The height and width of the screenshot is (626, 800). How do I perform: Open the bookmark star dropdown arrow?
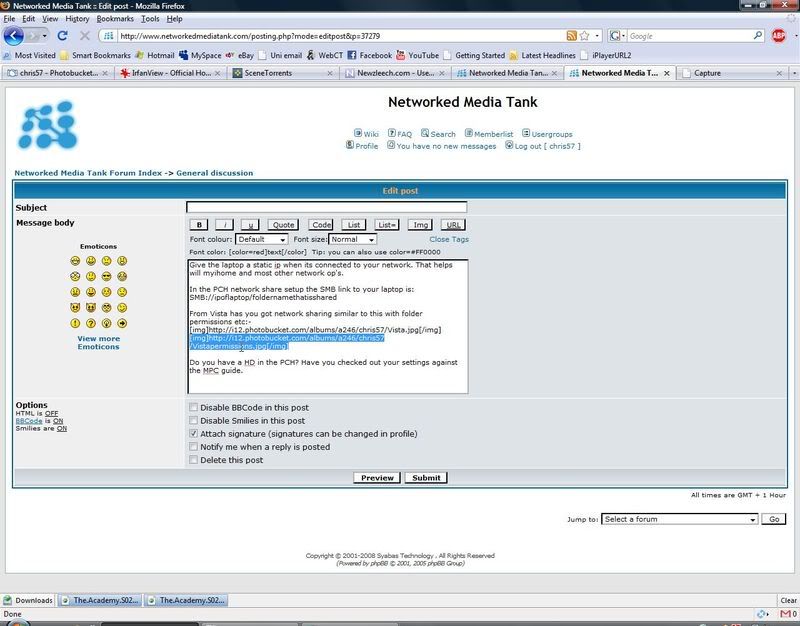pos(597,36)
